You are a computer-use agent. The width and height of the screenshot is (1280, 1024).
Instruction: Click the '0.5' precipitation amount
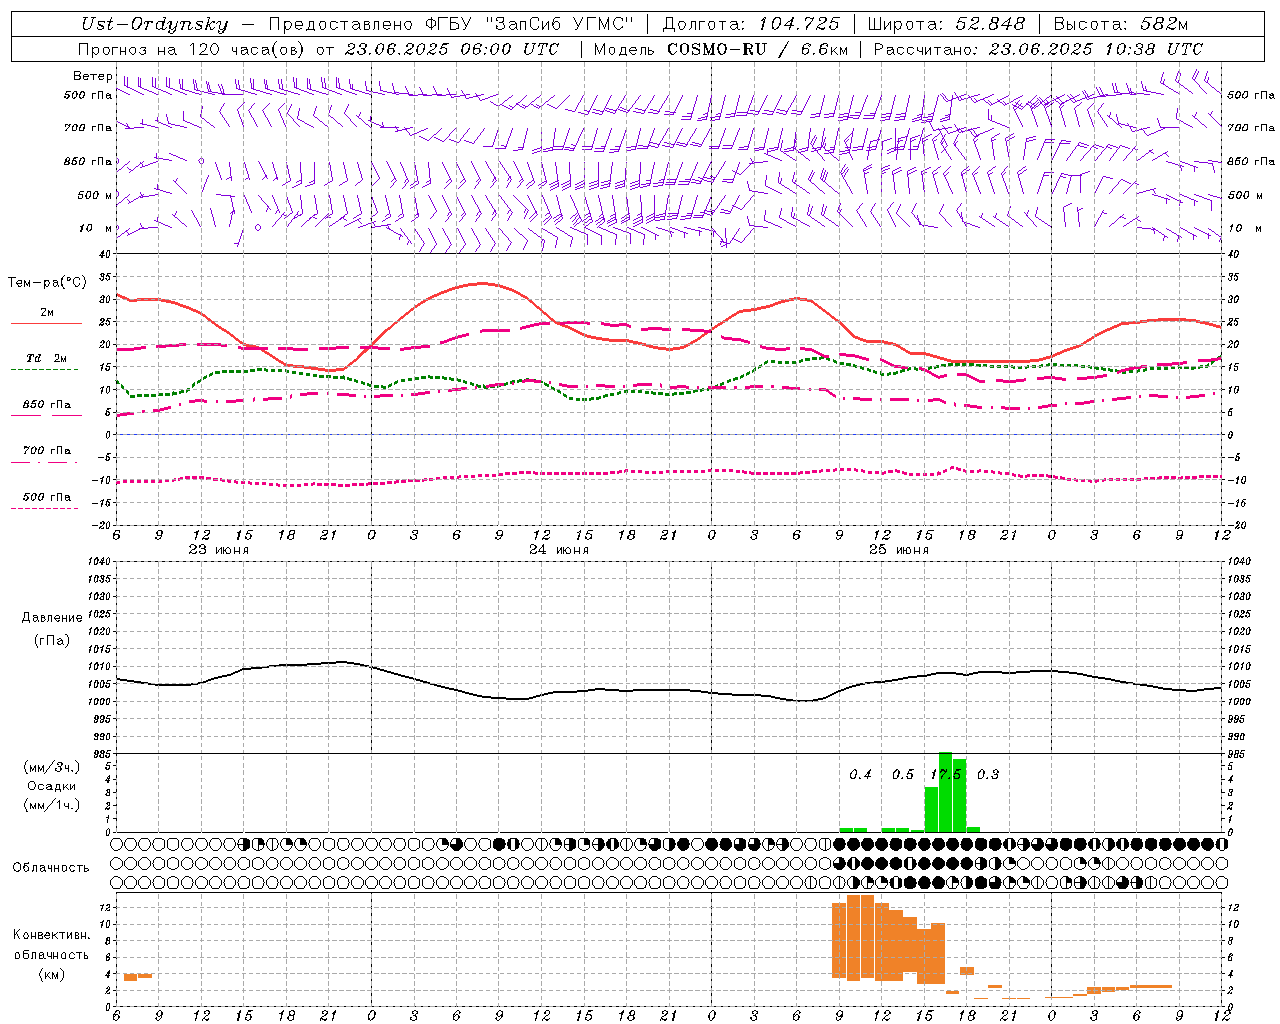[x=902, y=775]
